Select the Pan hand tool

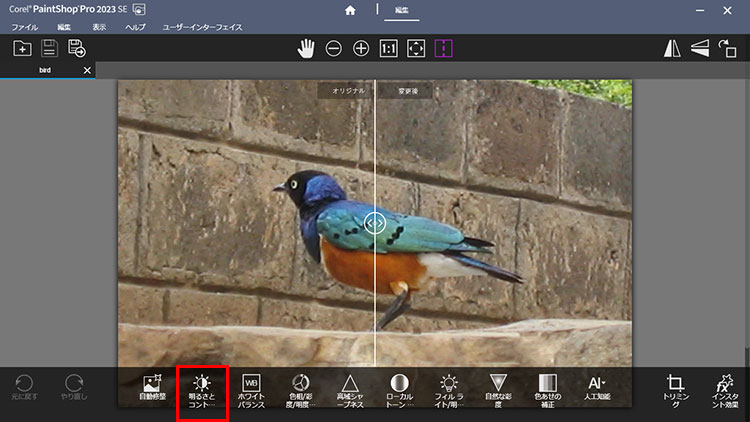point(306,48)
